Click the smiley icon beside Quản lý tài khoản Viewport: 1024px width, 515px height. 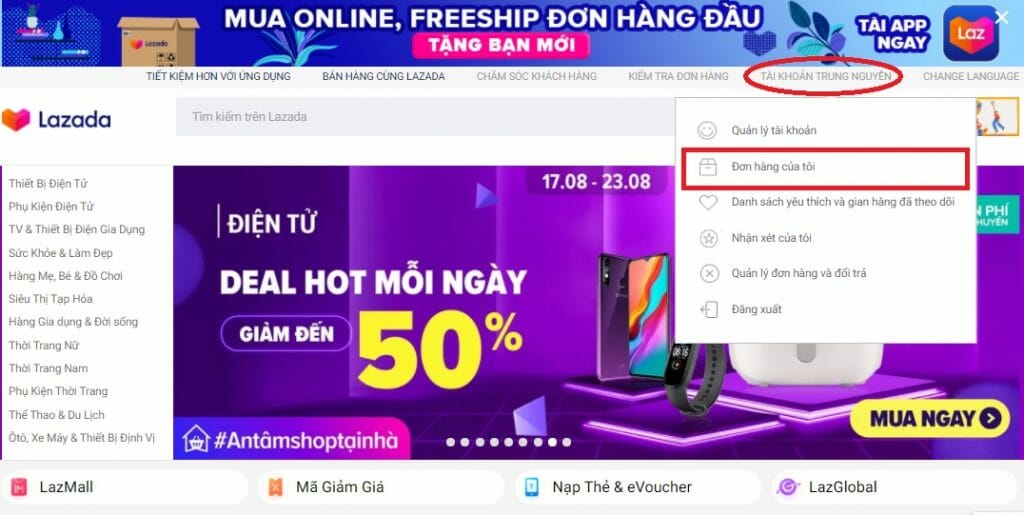pyautogui.click(x=707, y=131)
